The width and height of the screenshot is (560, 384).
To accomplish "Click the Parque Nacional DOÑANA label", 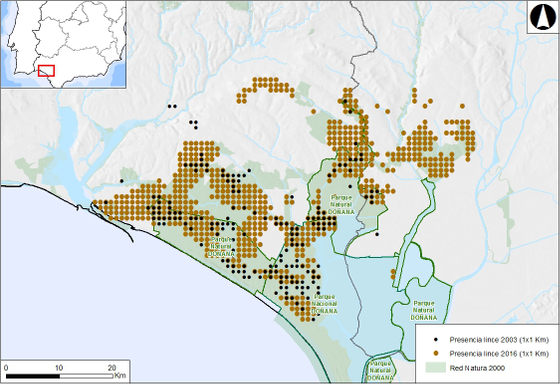I will 325,304.
